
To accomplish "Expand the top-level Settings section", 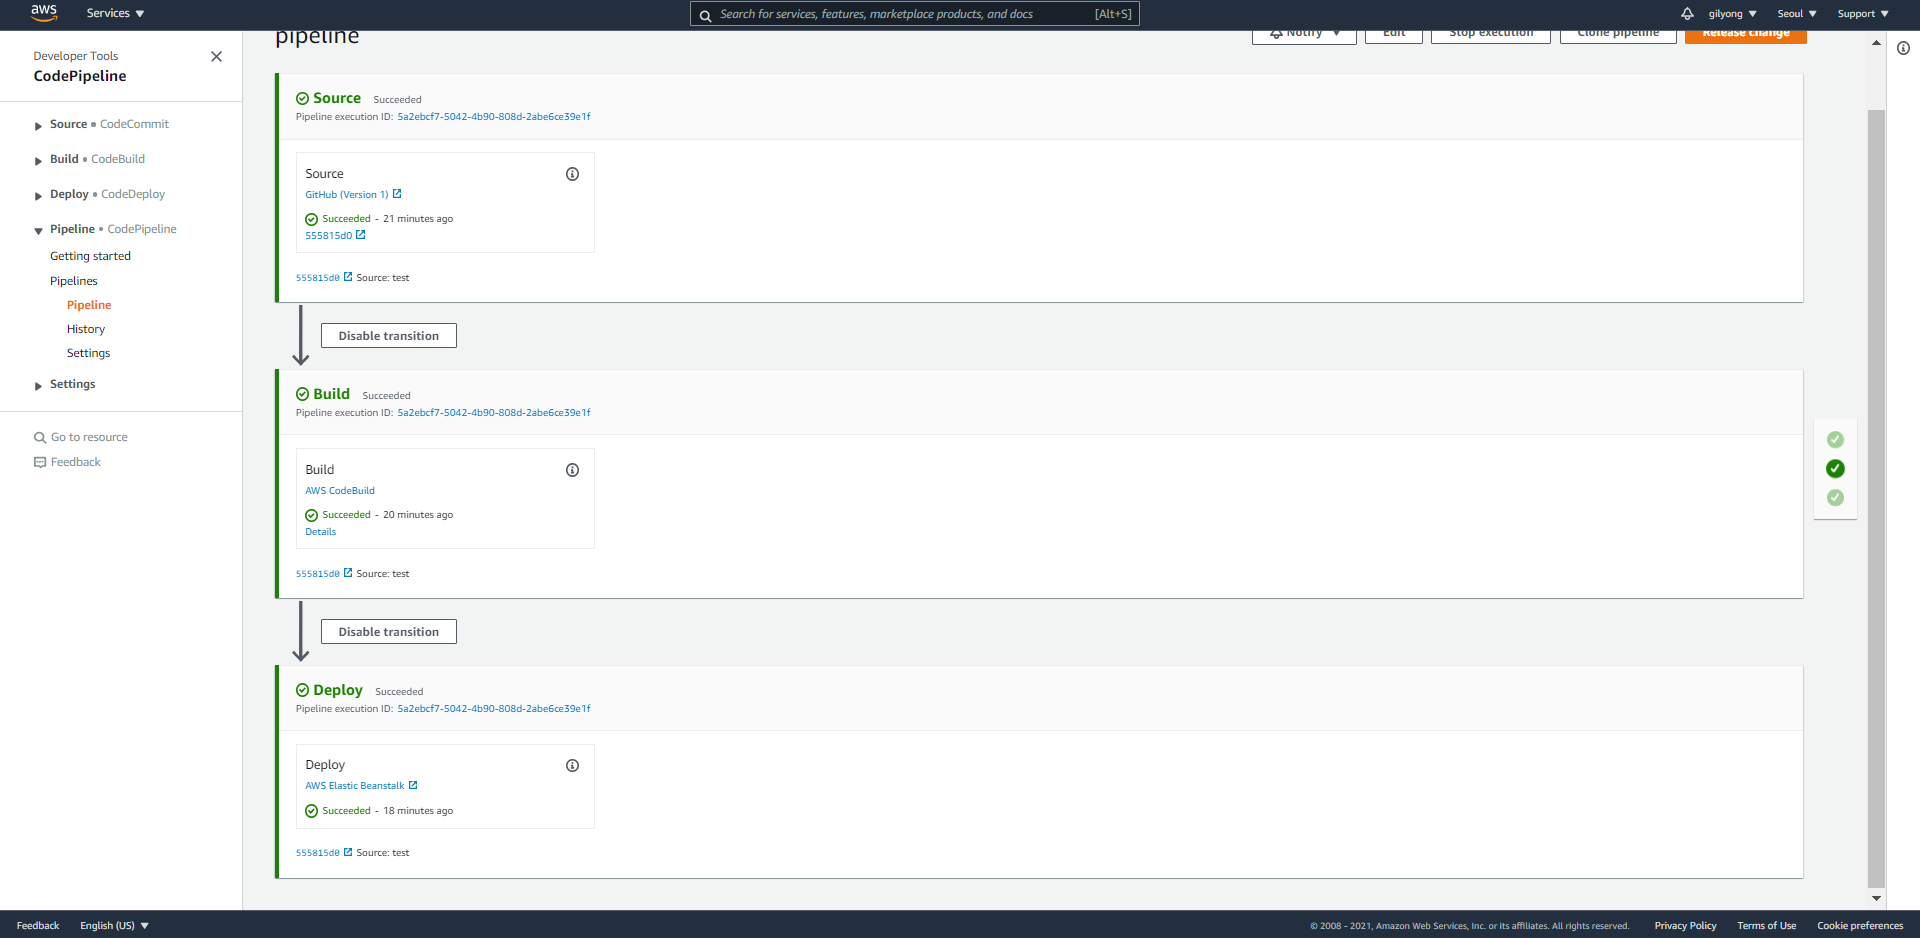I will 38,386.
